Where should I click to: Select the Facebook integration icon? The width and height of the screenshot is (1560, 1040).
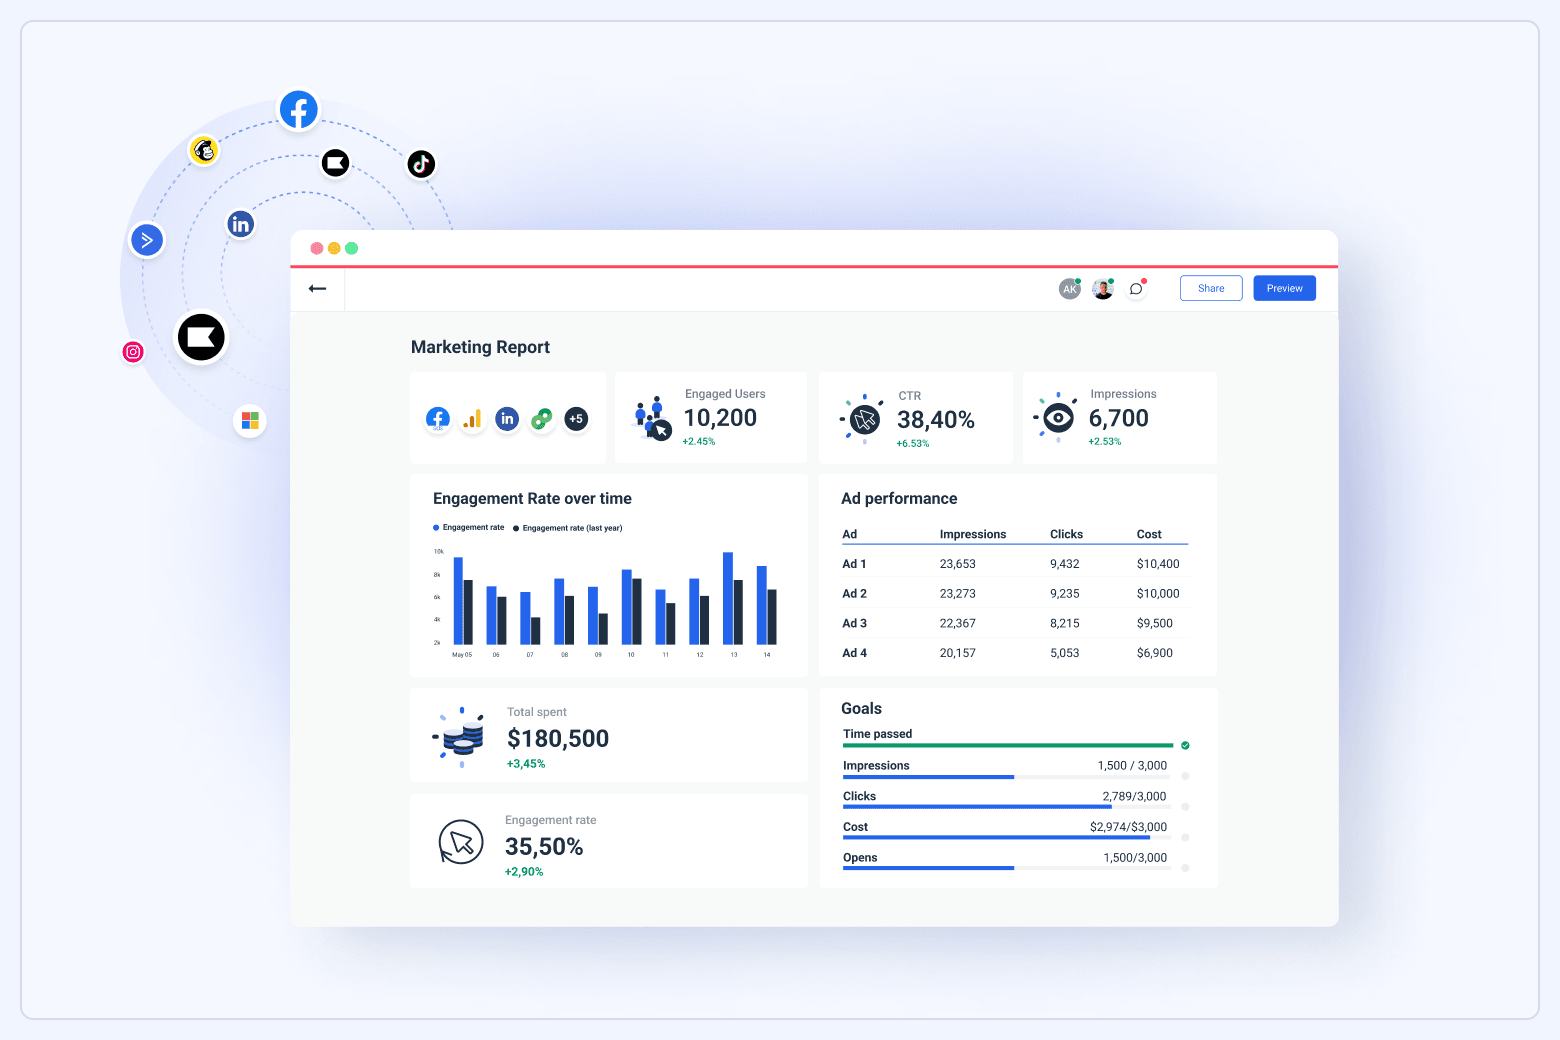(x=437, y=418)
